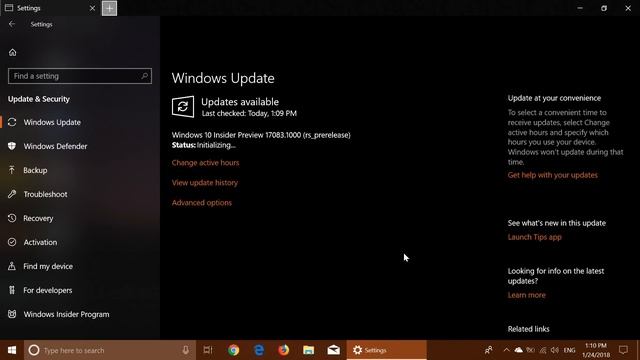Image resolution: width=640 pixels, height=360 pixels.
Task: Click the Windows Update refresh status icon
Action: click(183, 107)
